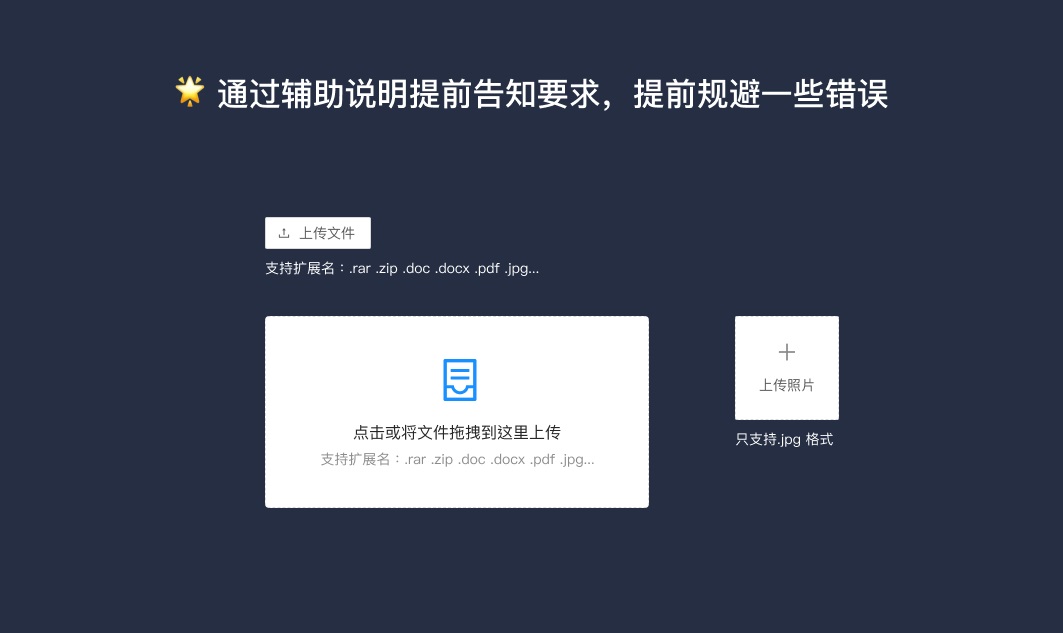The image size is (1063, 633).
Task: Click heading phrase 提前规避一些错误
Action: point(761,94)
